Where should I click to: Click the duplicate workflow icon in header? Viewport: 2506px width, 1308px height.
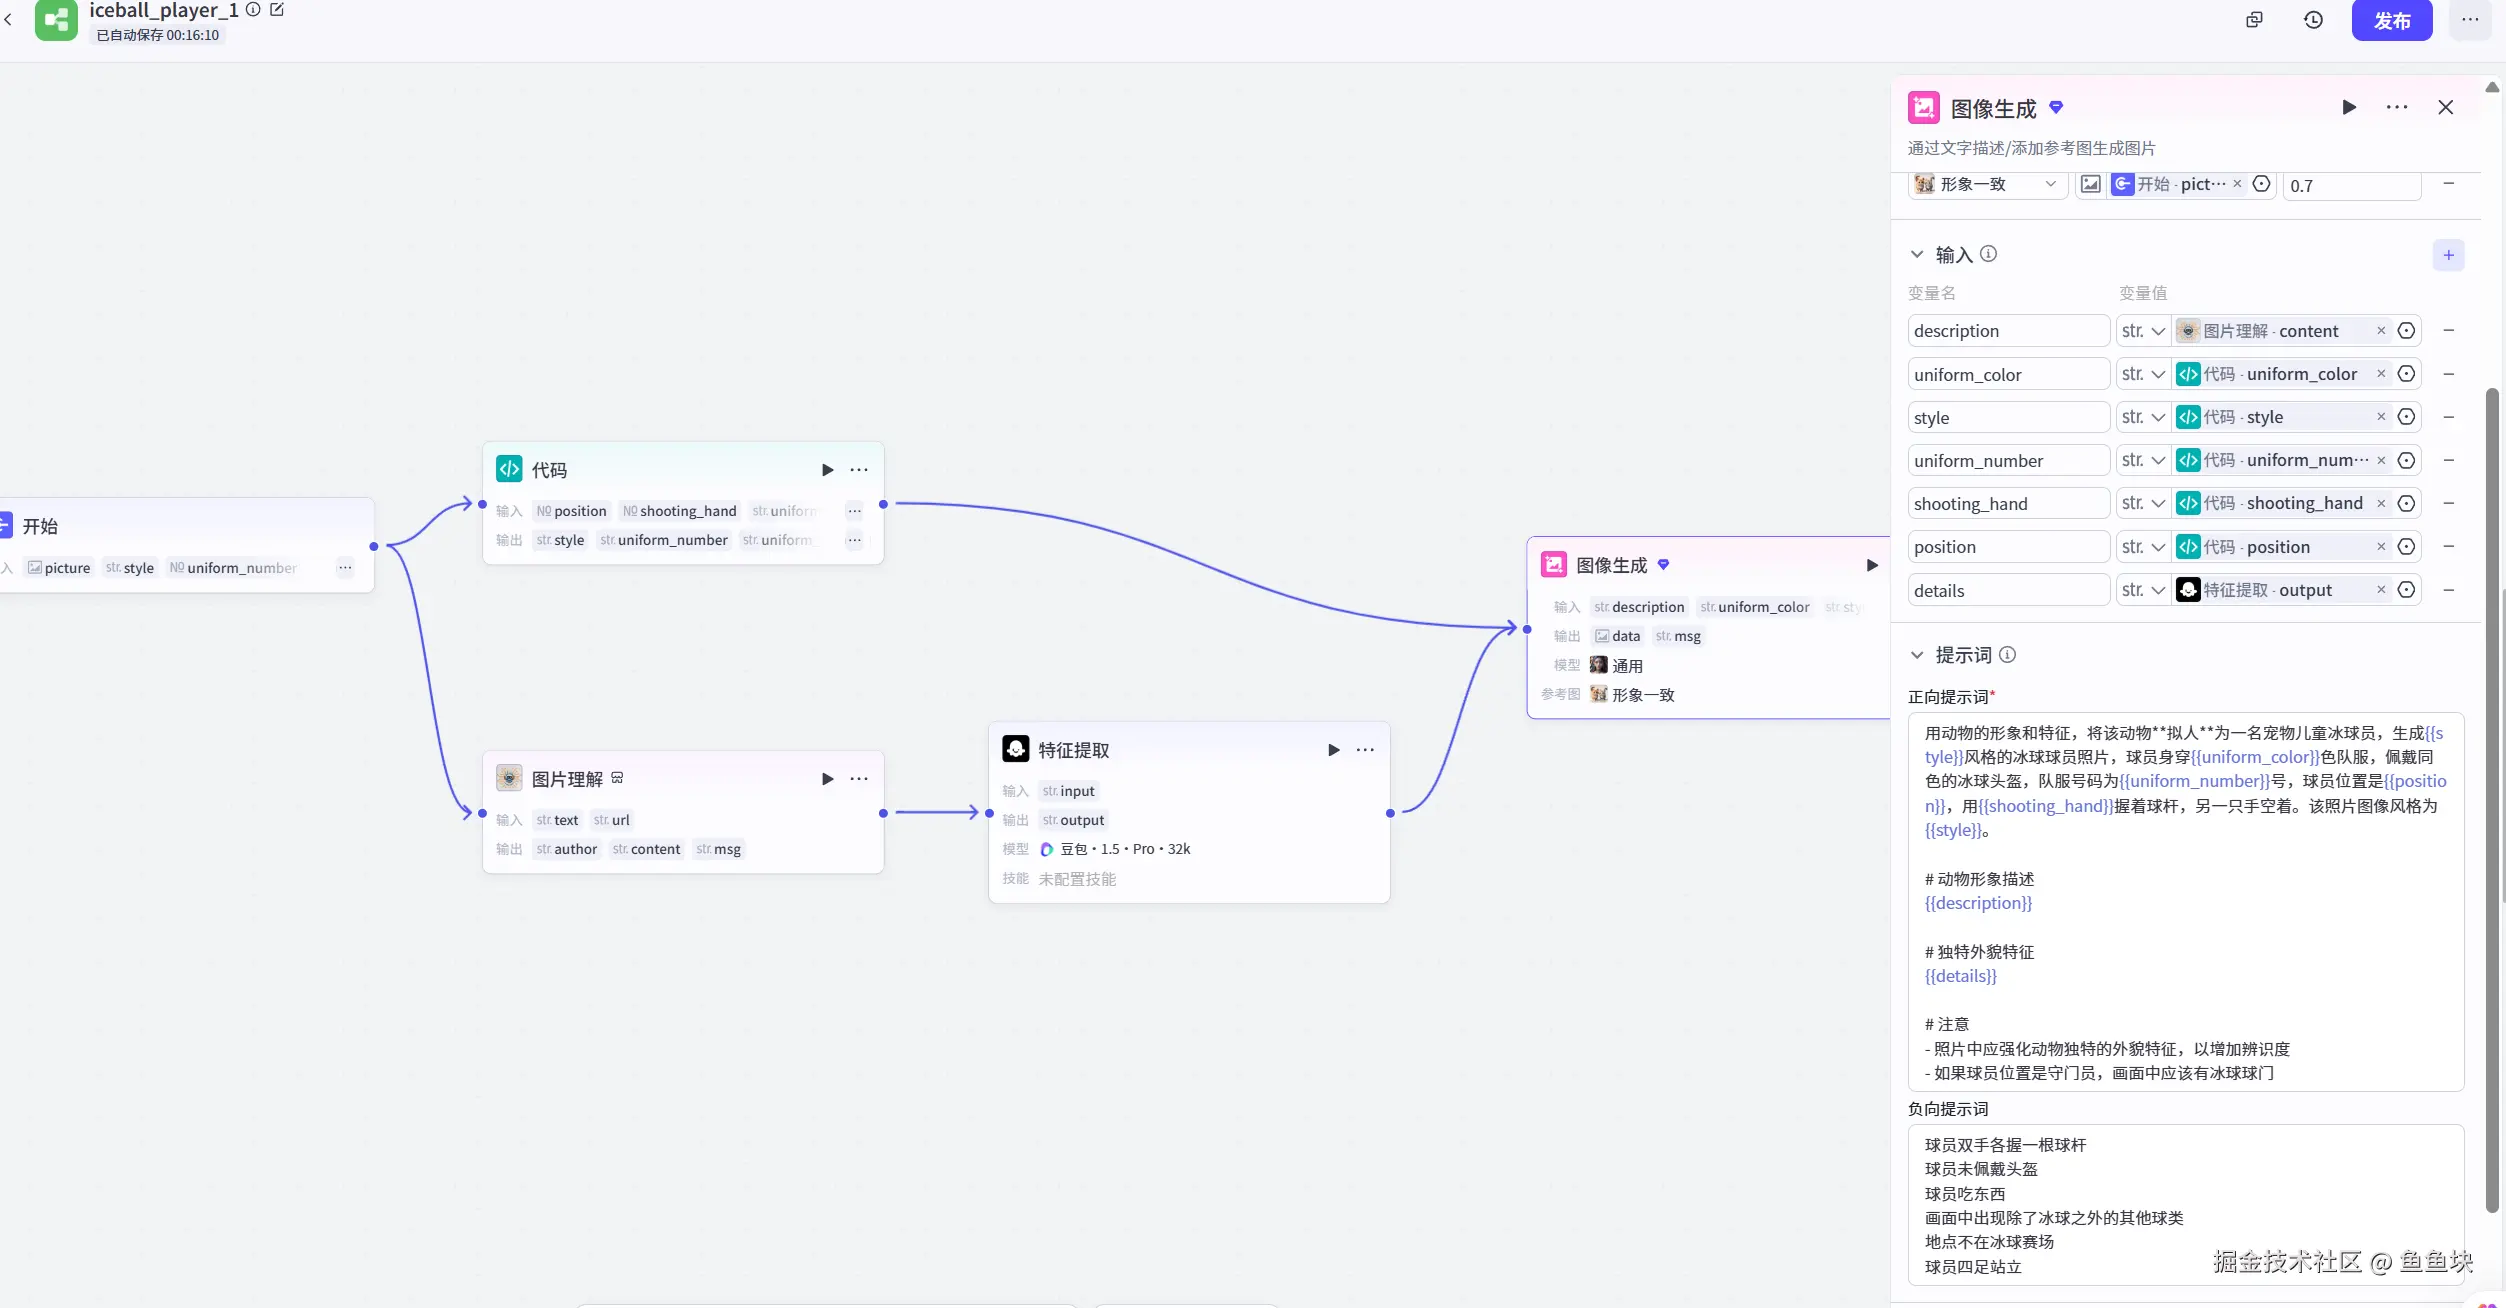[2254, 20]
